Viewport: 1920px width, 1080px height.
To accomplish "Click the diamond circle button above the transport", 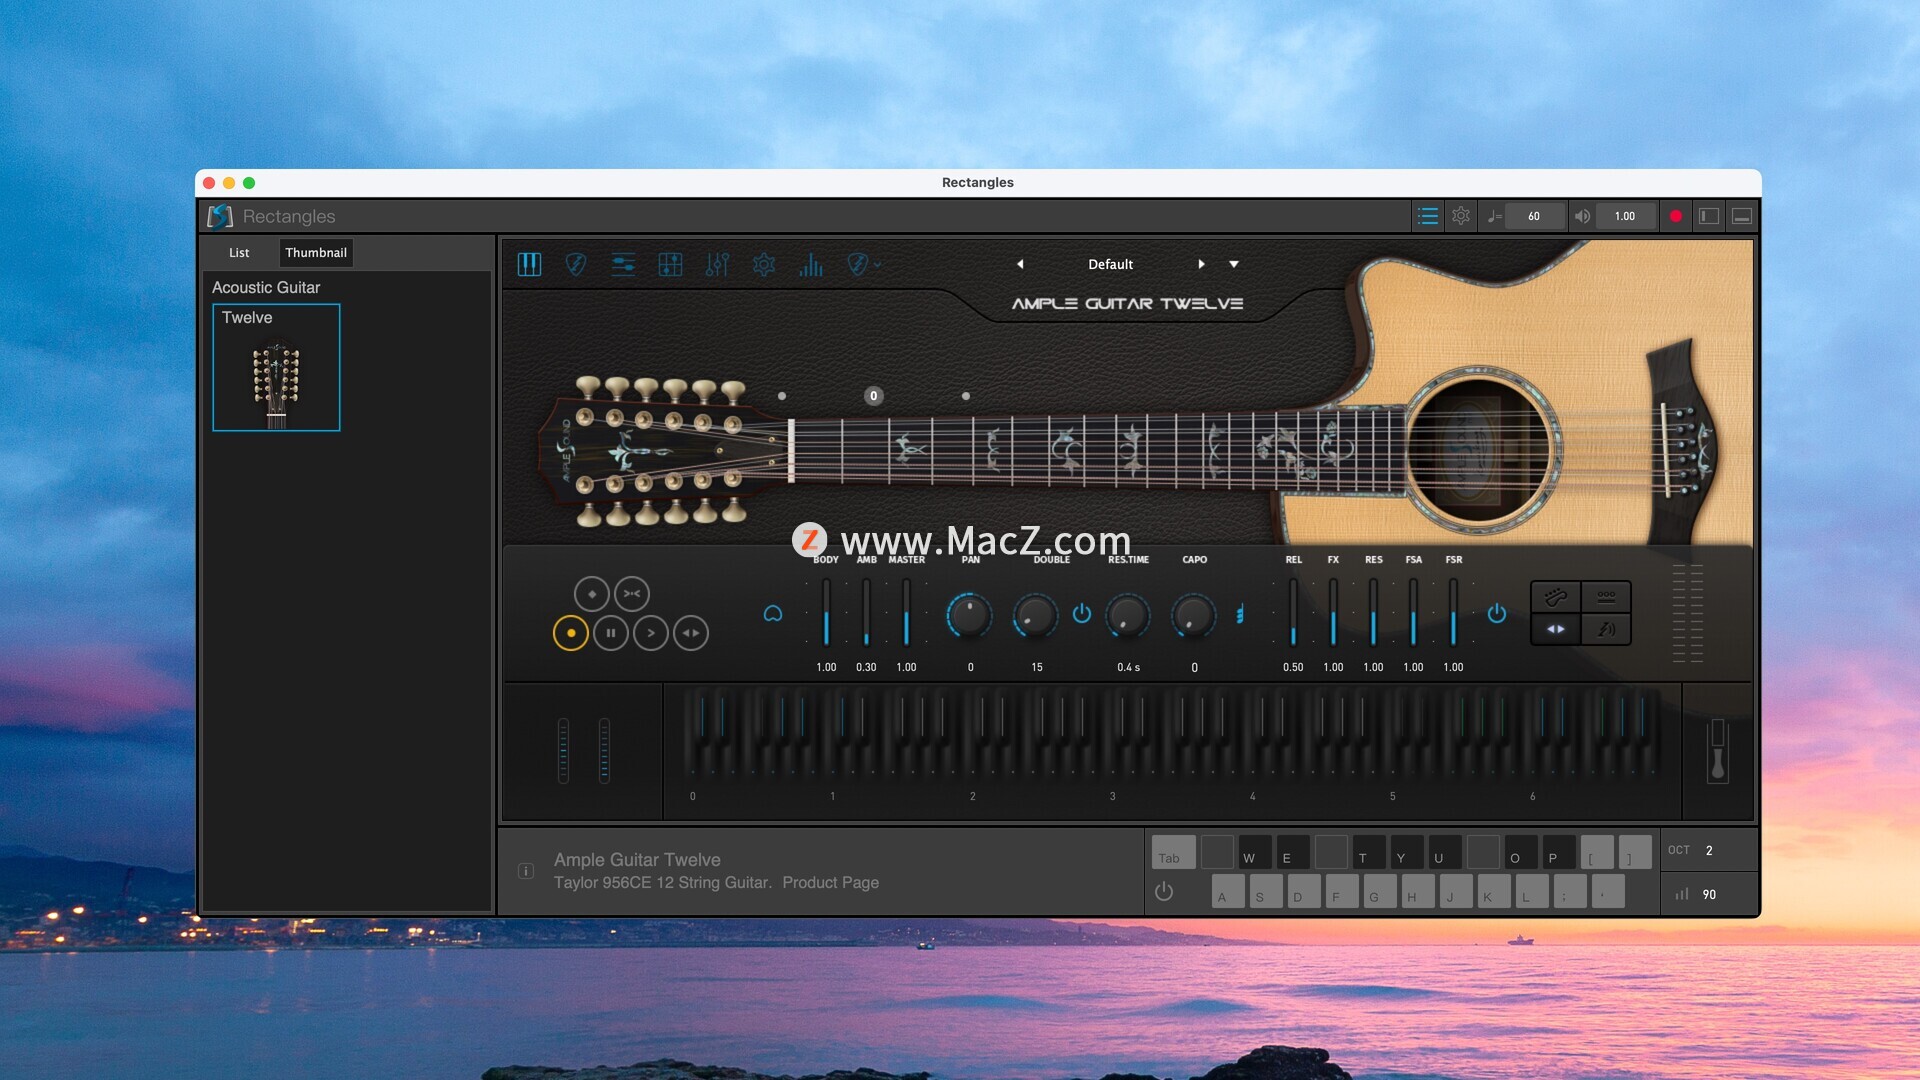I will pos(592,594).
